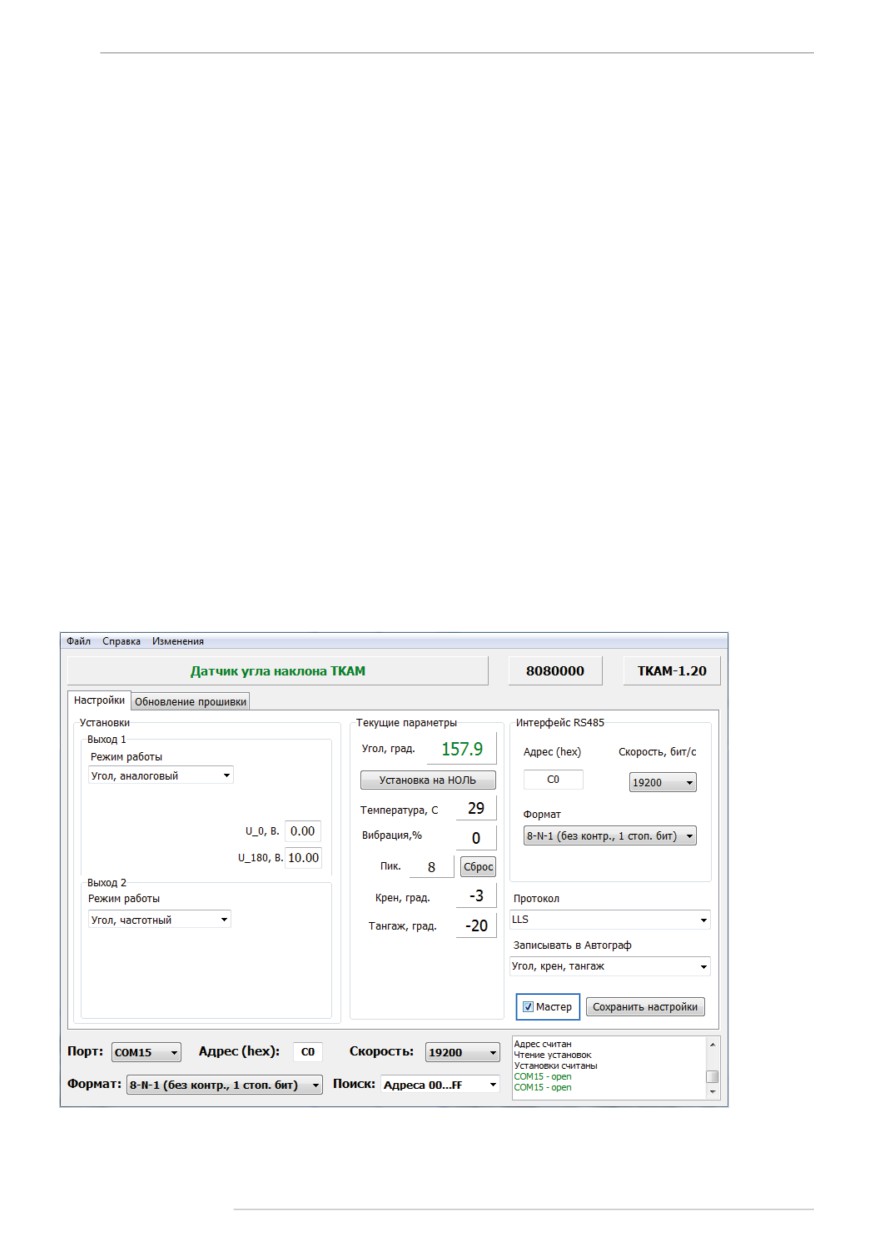Click the log panel scrollbar thumb

click(712, 1077)
